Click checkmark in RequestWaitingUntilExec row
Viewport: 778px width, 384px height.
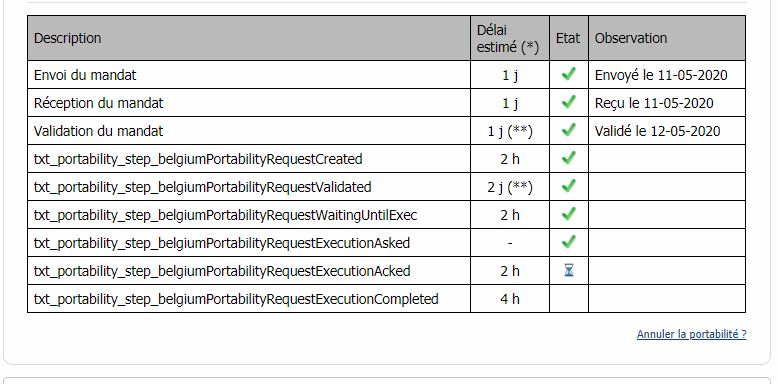click(569, 214)
